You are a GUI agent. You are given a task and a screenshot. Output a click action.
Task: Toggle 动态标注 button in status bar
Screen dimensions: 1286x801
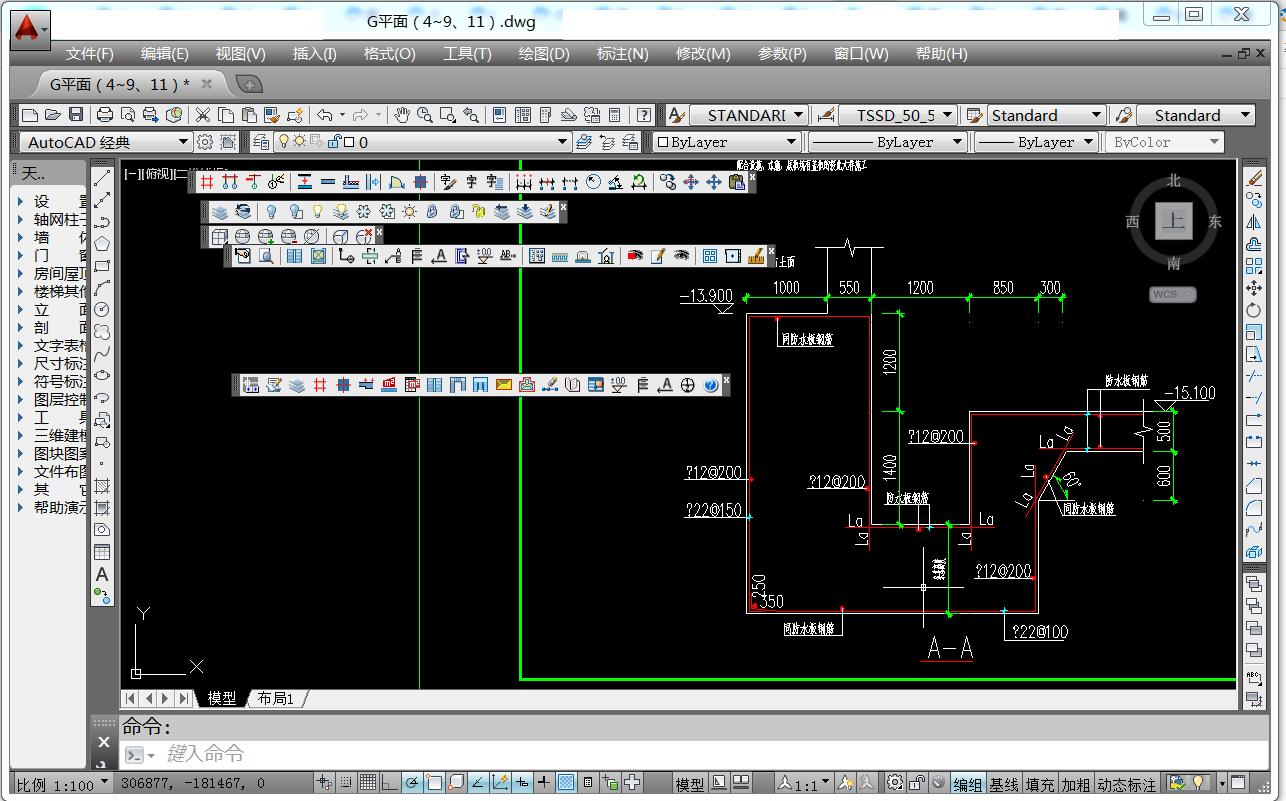tap(1127, 785)
